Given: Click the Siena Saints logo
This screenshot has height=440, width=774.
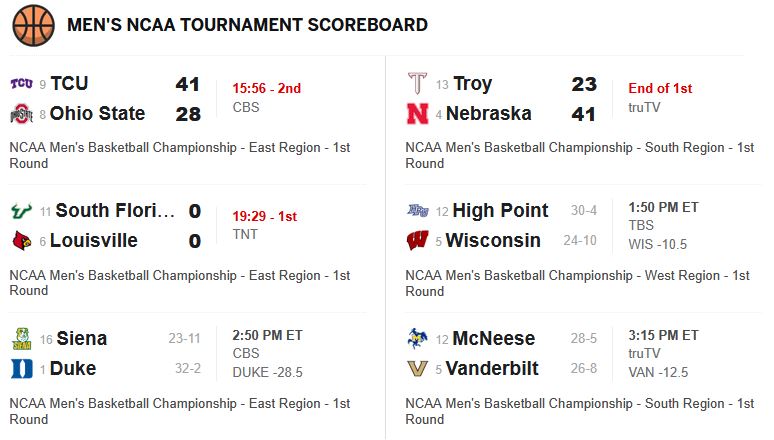Looking at the screenshot, I should (x=21, y=339).
